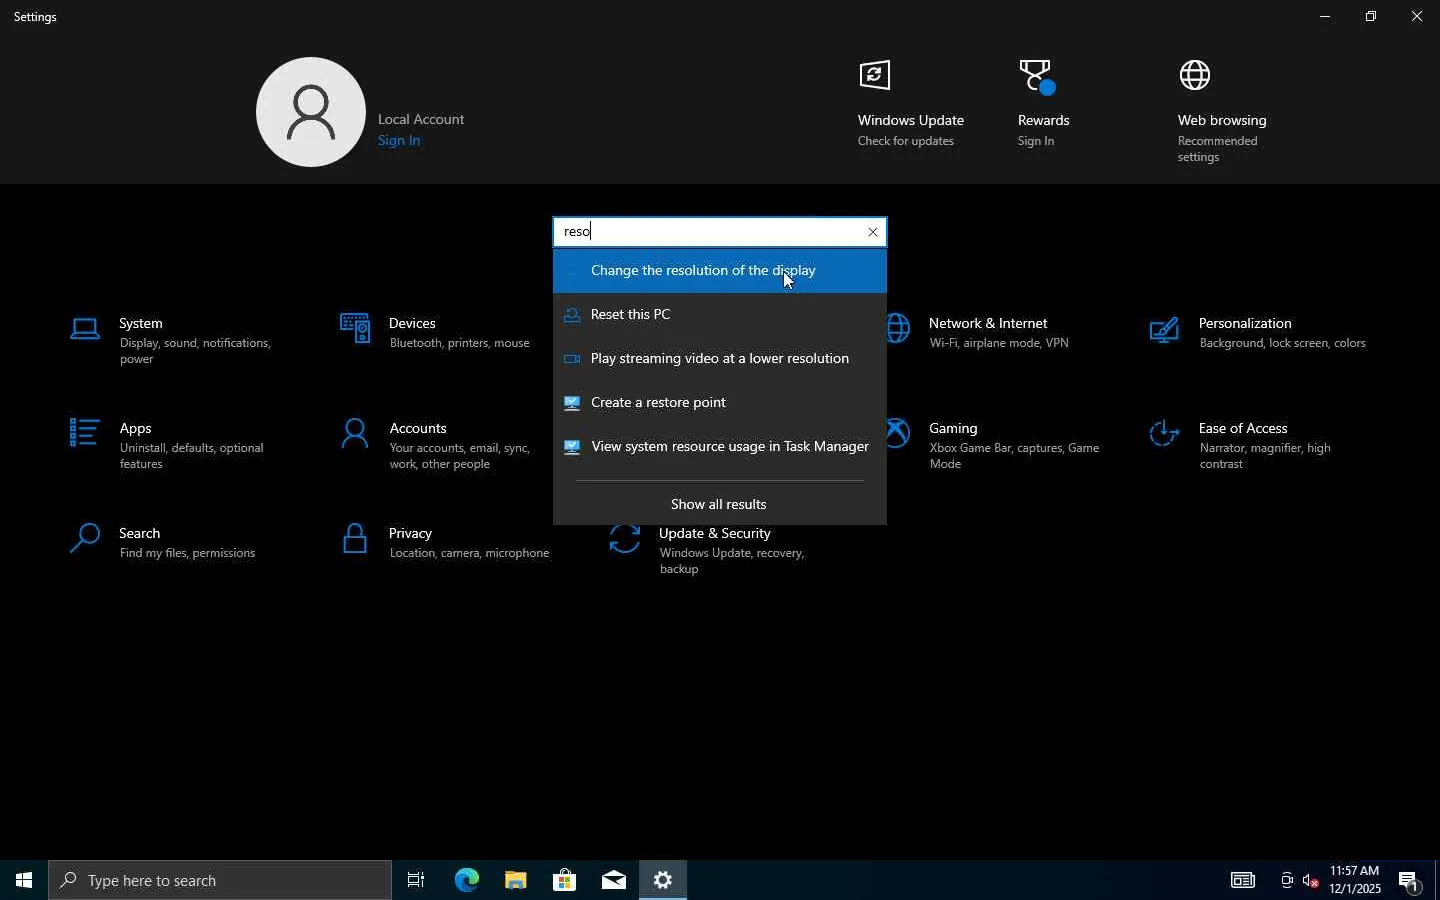Click the Sign In link under Local Account
This screenshot has width=1440, height=900.
tap(399, 141)
